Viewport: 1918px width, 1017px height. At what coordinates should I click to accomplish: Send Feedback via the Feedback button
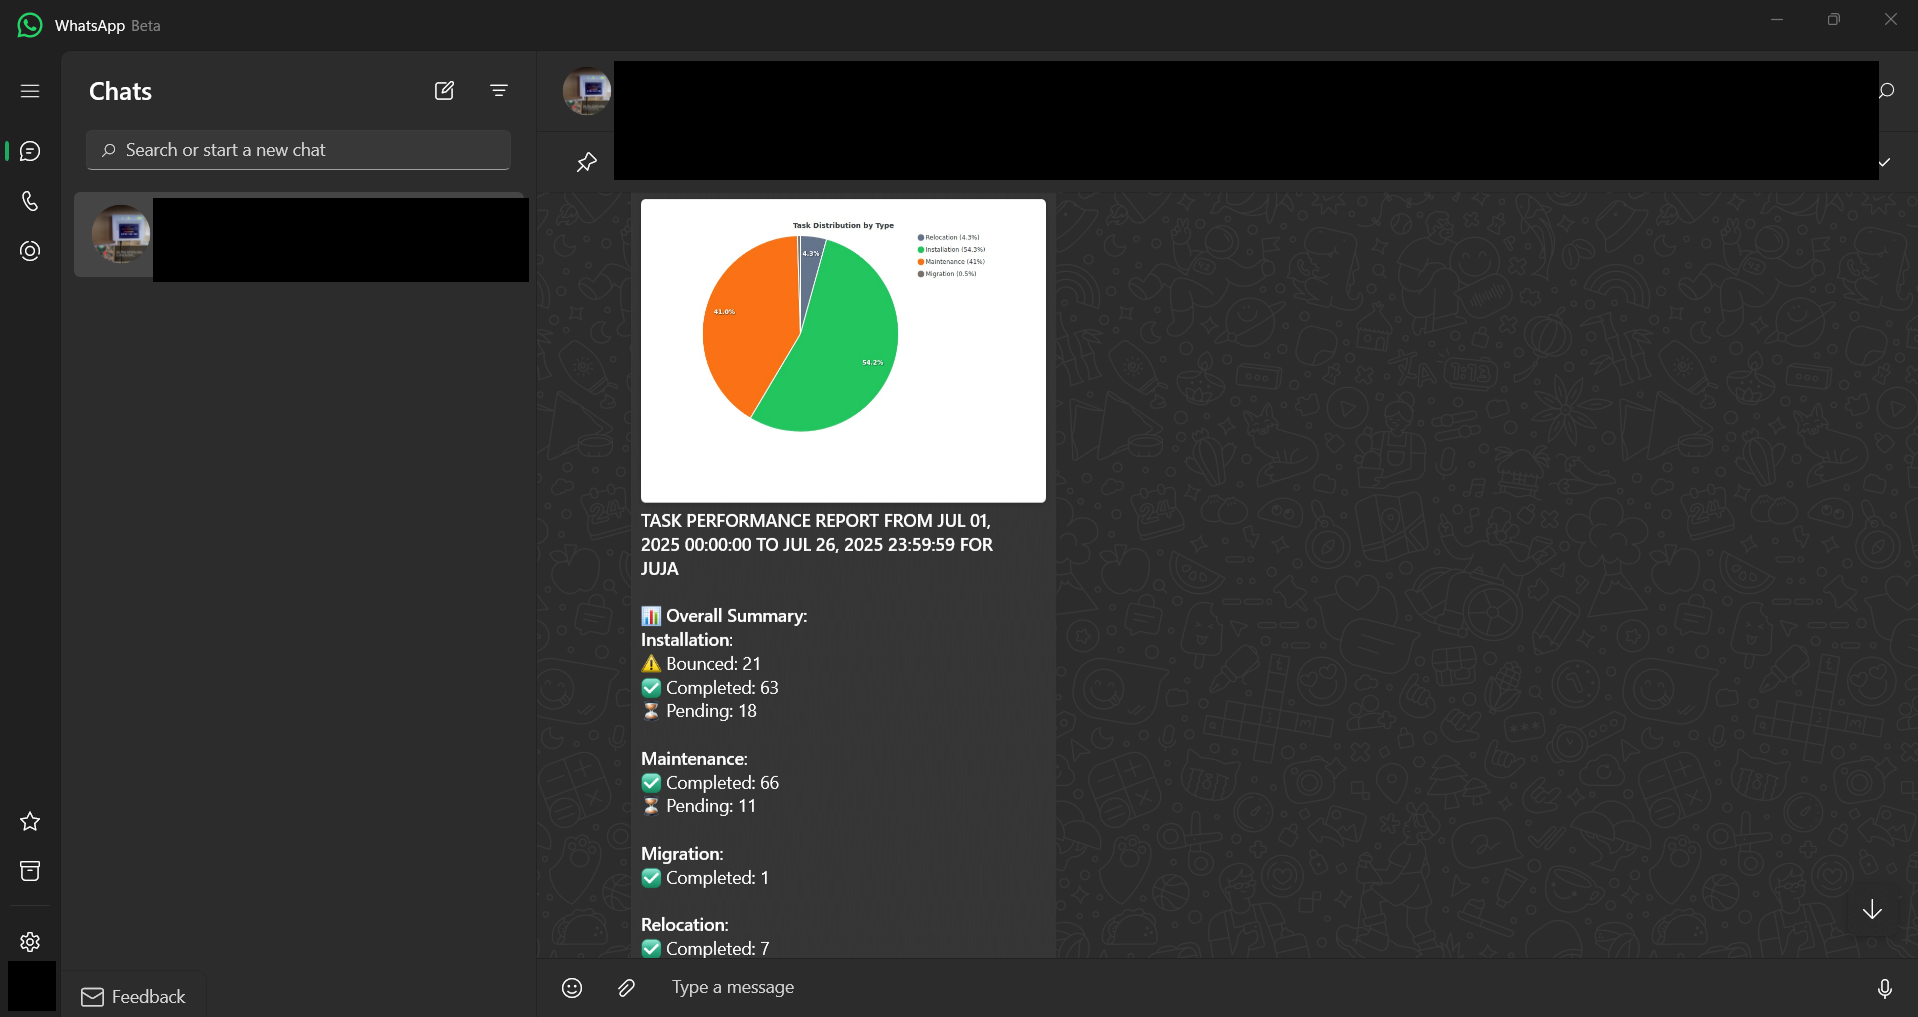coord(134,996)
